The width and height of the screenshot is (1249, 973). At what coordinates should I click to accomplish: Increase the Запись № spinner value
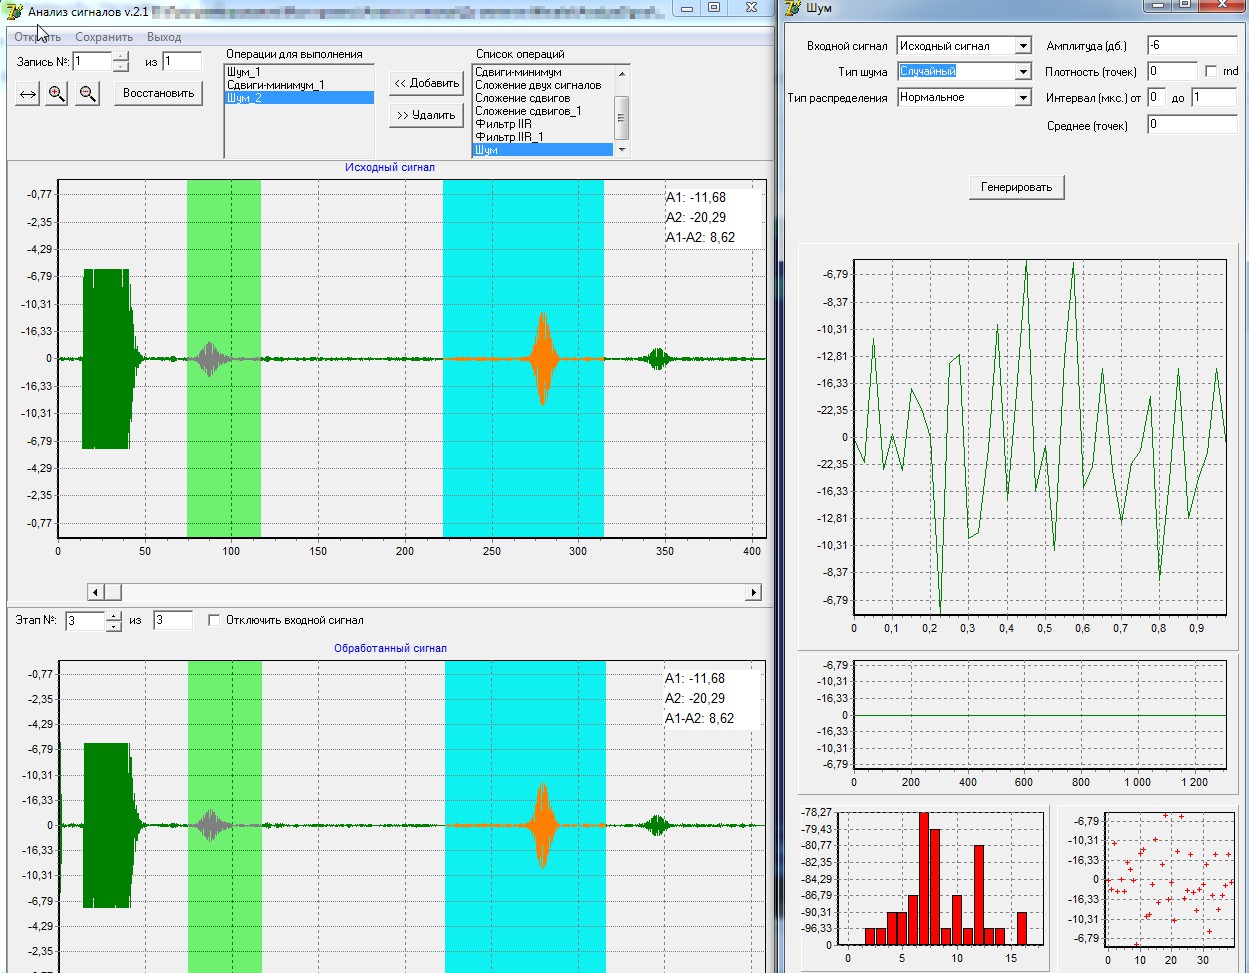click(121, 57)
